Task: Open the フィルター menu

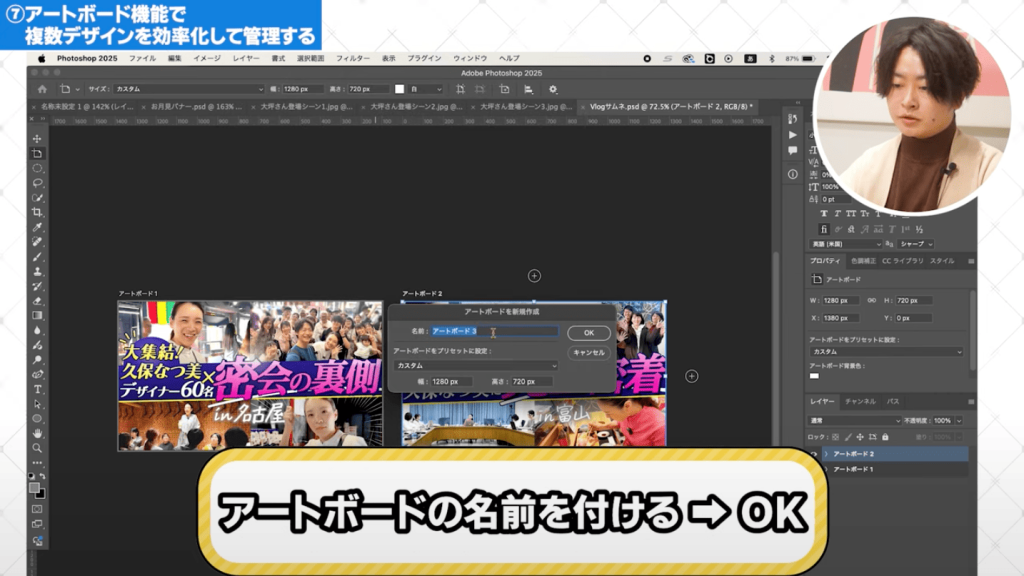Action: coord(353,58)
